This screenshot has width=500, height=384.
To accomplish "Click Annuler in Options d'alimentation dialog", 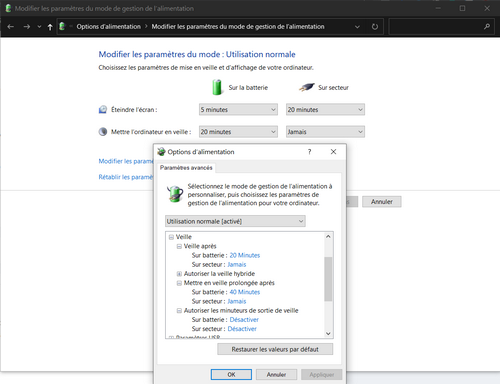I will pyautogui.click(x=276, y=375).
